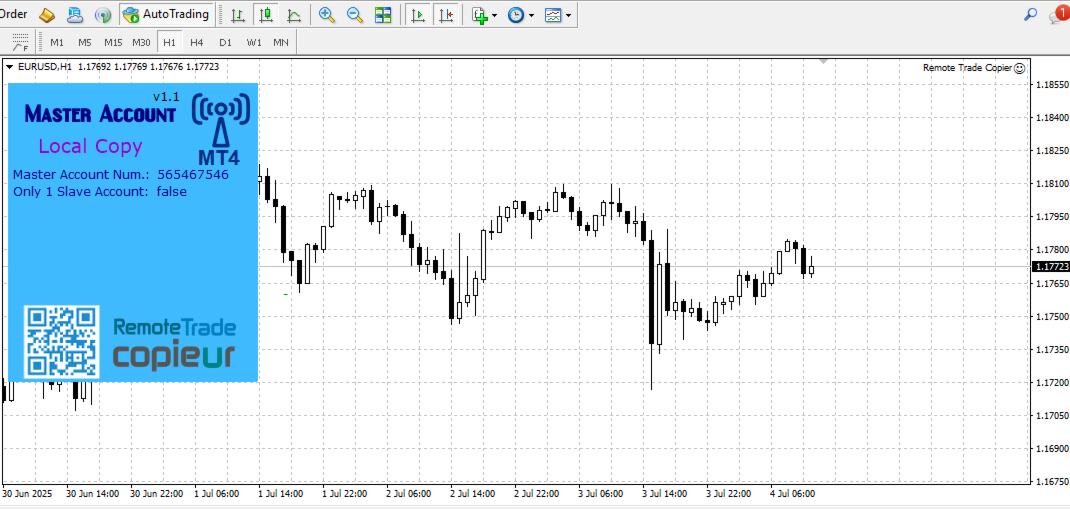This screenshot has height=509, width=1070.
Task: Tile chart windows icon
Action: (383, 14)
